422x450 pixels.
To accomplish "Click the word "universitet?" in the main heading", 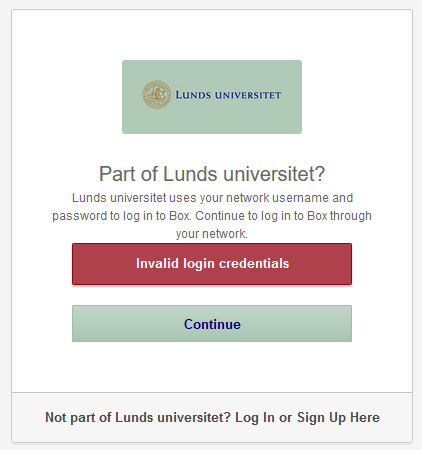I will [x=274, y=174].
